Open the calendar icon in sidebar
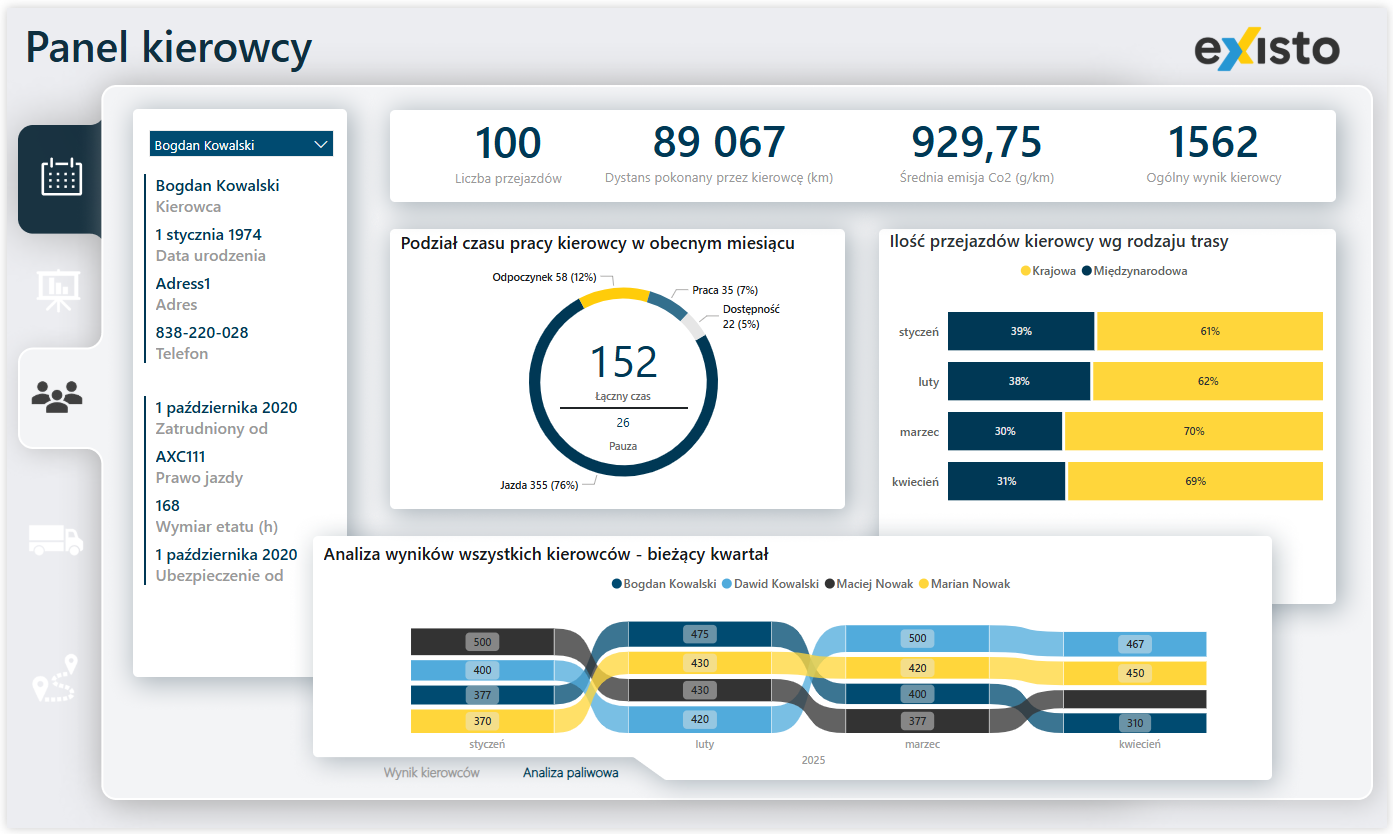This screenshot has width=1393, height=834. coord(61,177)
